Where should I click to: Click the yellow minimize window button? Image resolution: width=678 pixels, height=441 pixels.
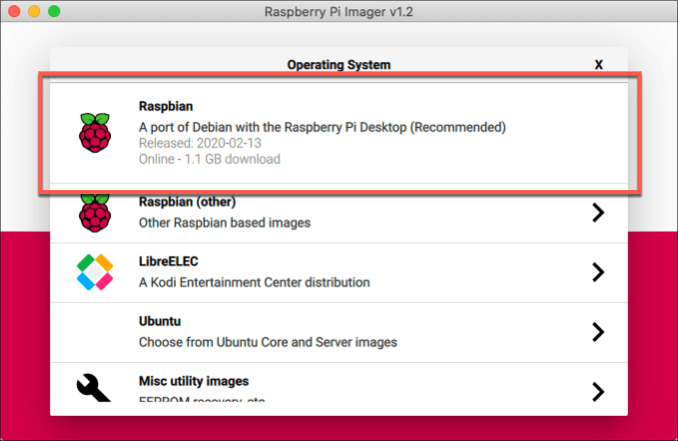pos(34,11)
